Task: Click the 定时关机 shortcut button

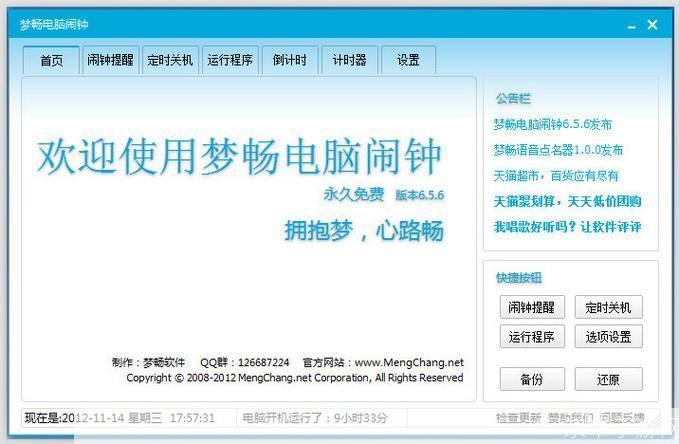Action: tap(608, 308)
